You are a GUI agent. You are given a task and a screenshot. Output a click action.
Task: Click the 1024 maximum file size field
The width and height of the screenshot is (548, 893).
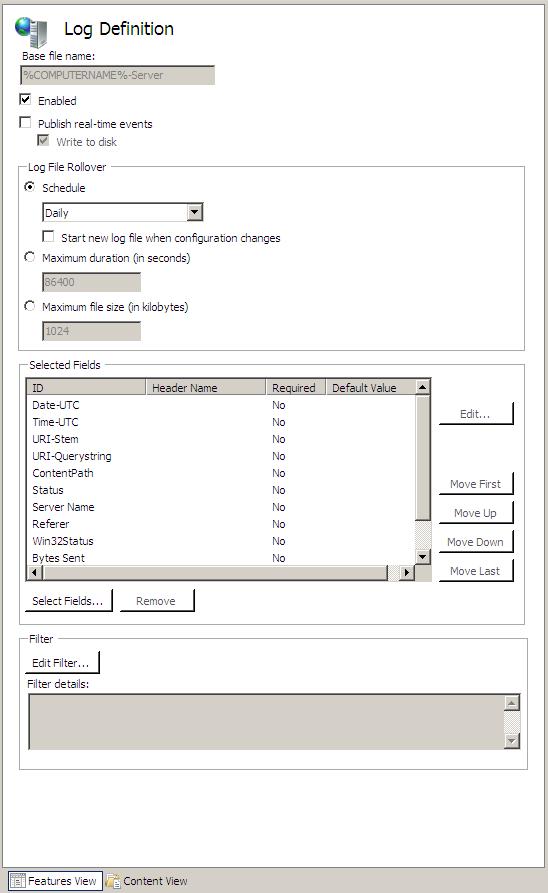pos(91,331)
